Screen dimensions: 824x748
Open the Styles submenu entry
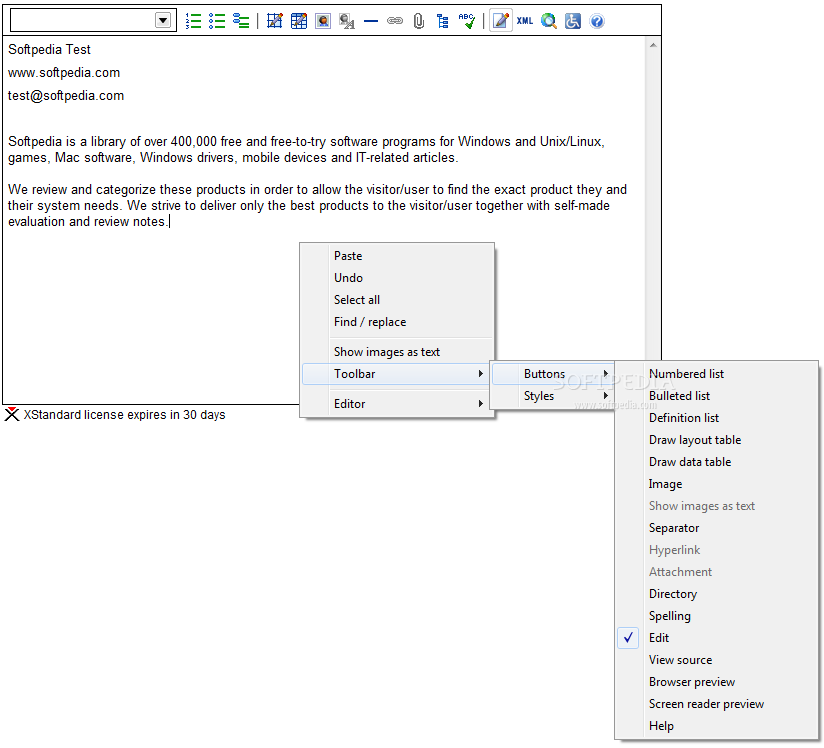coord(552,396)
